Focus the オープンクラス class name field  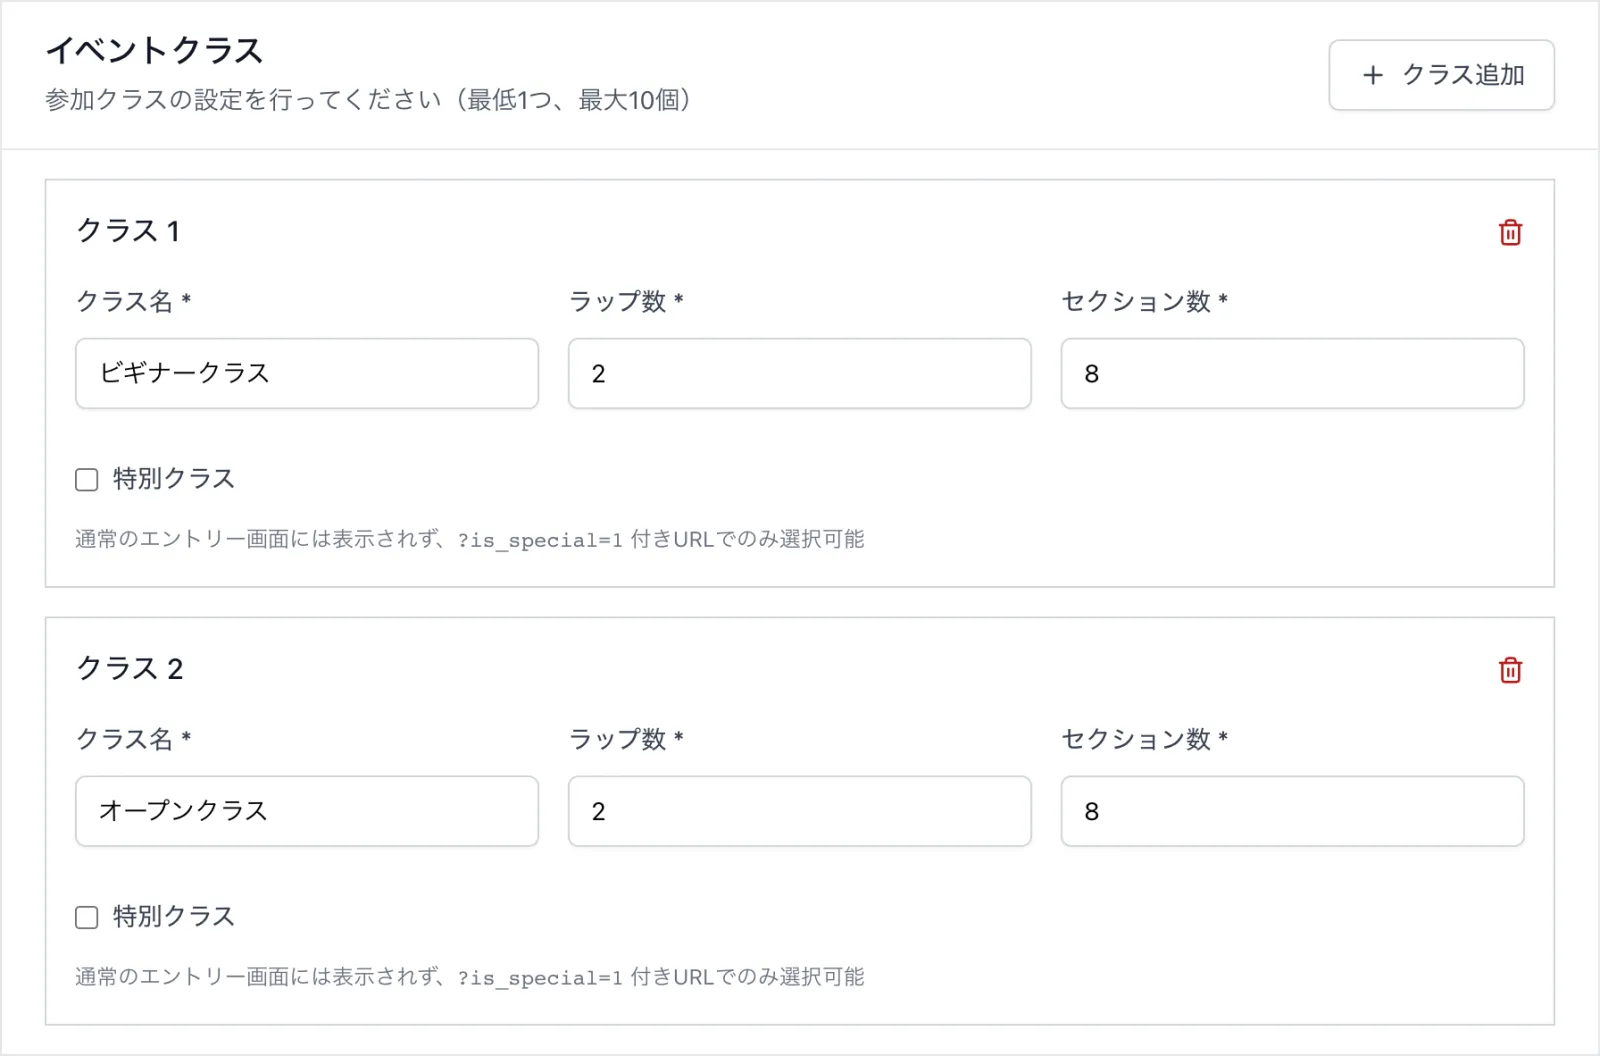pos(307,811)
